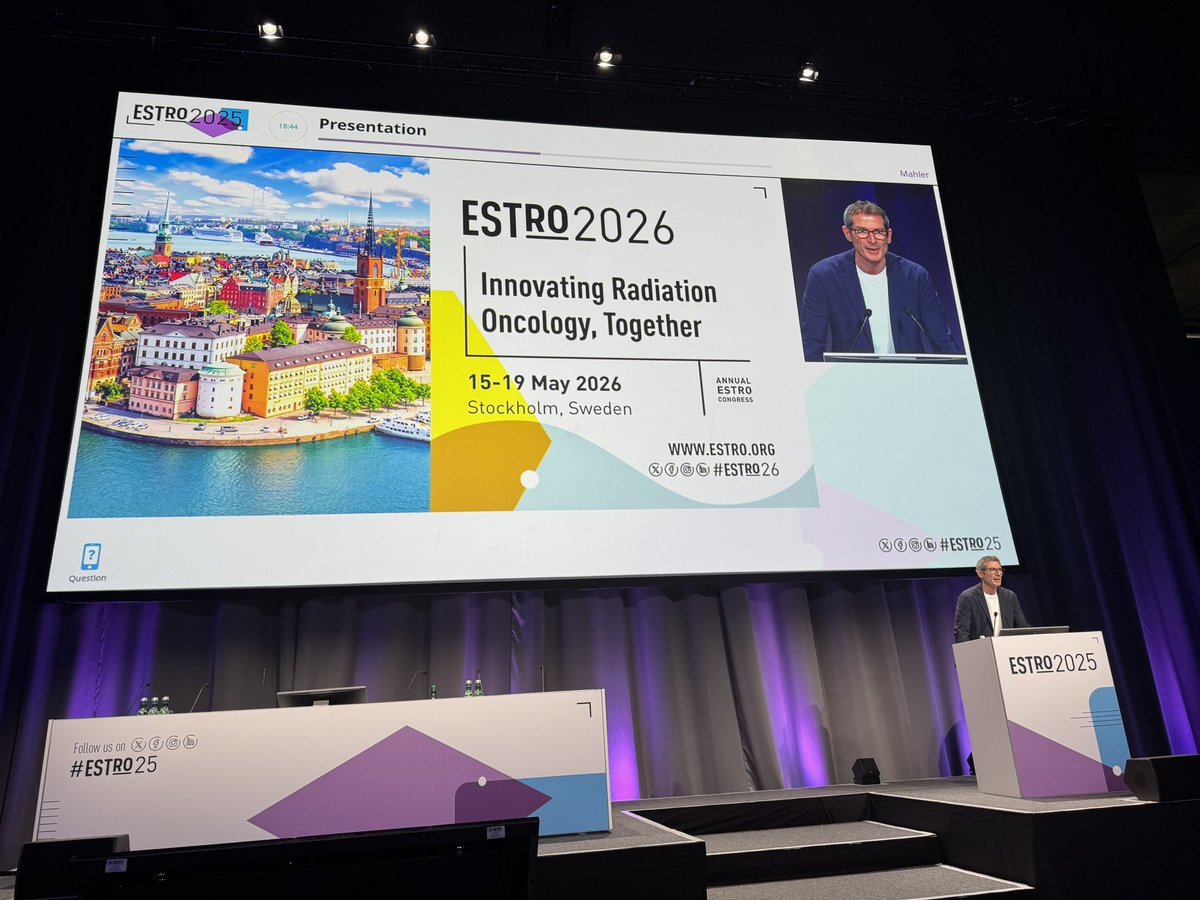This screenshot has height=900, width=1200.
Task: Click the Facebook icon after 'Follow us on'
Action: [x=156, y=743]
